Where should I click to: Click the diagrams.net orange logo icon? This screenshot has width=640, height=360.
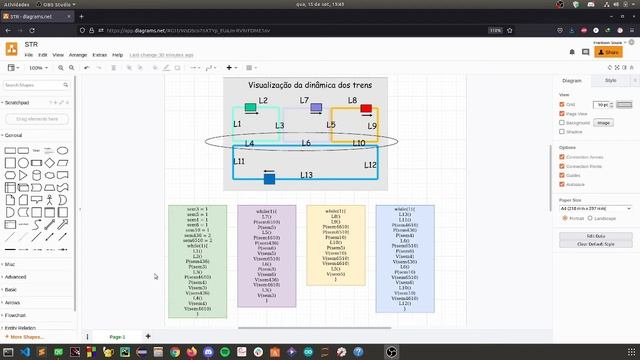11,49
